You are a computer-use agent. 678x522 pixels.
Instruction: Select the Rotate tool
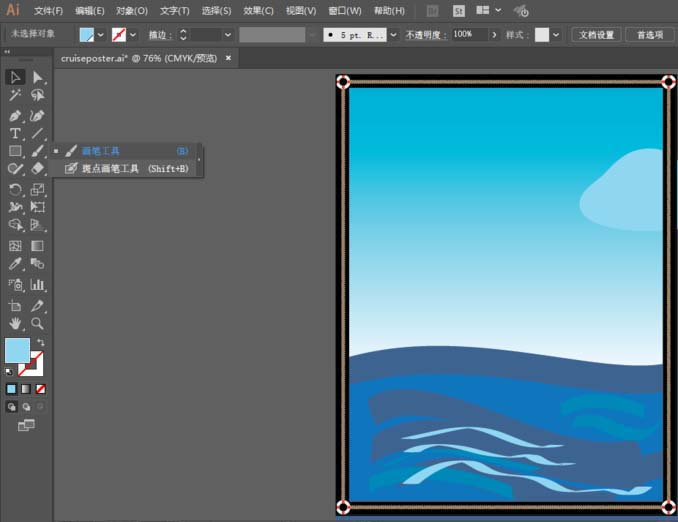click(15, 189)
